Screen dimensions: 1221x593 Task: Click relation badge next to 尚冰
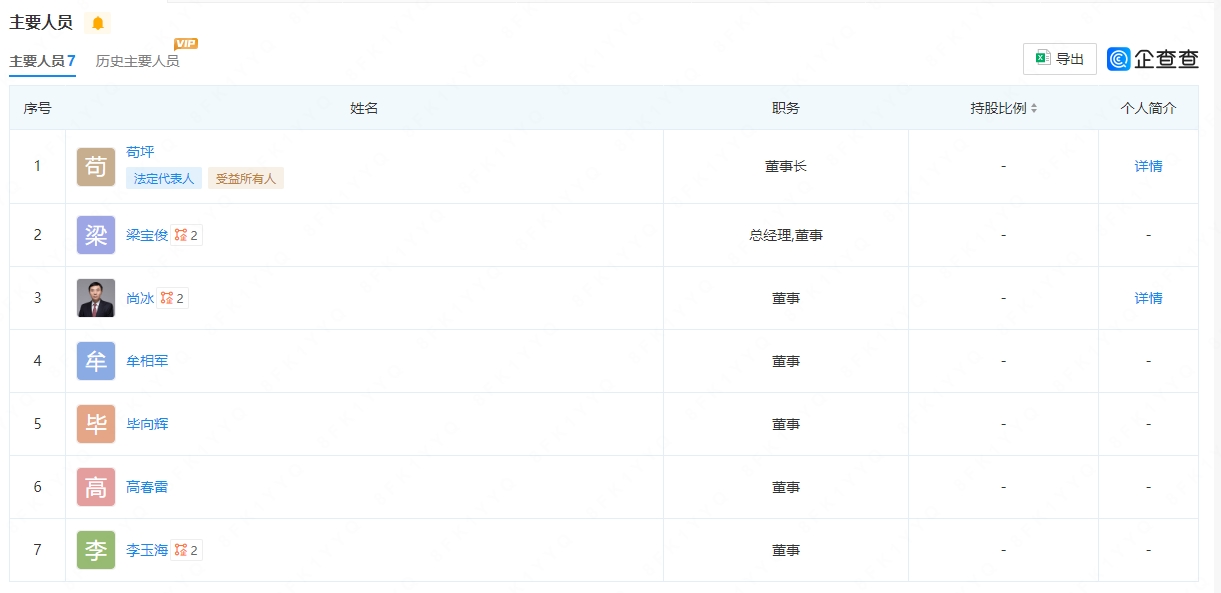173,298
